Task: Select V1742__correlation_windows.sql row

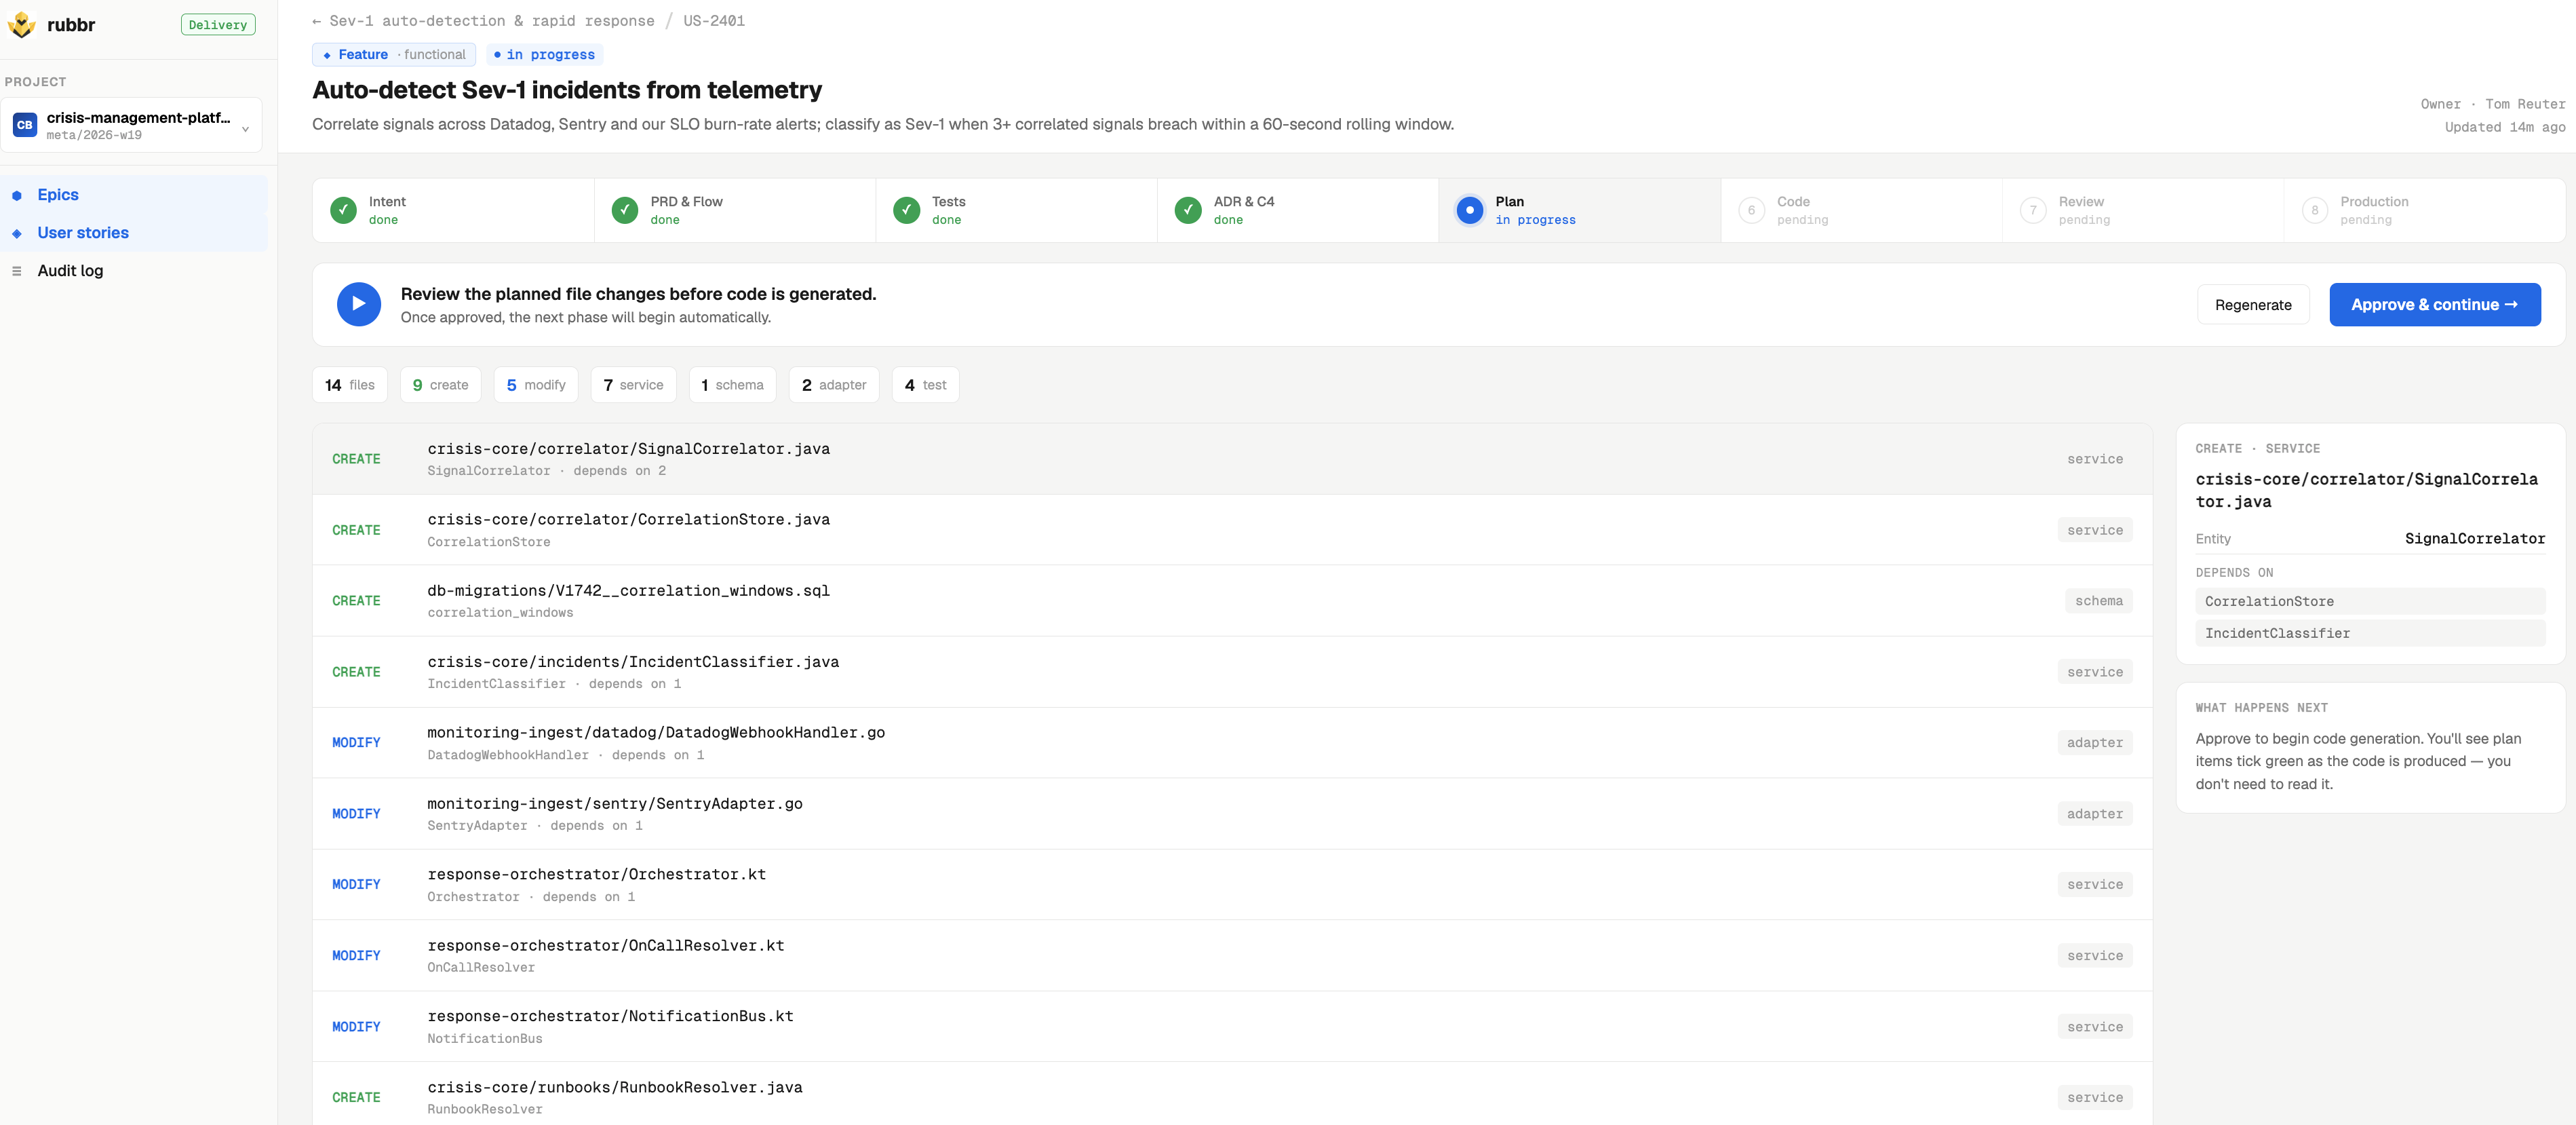Action: pos(1232,601)
